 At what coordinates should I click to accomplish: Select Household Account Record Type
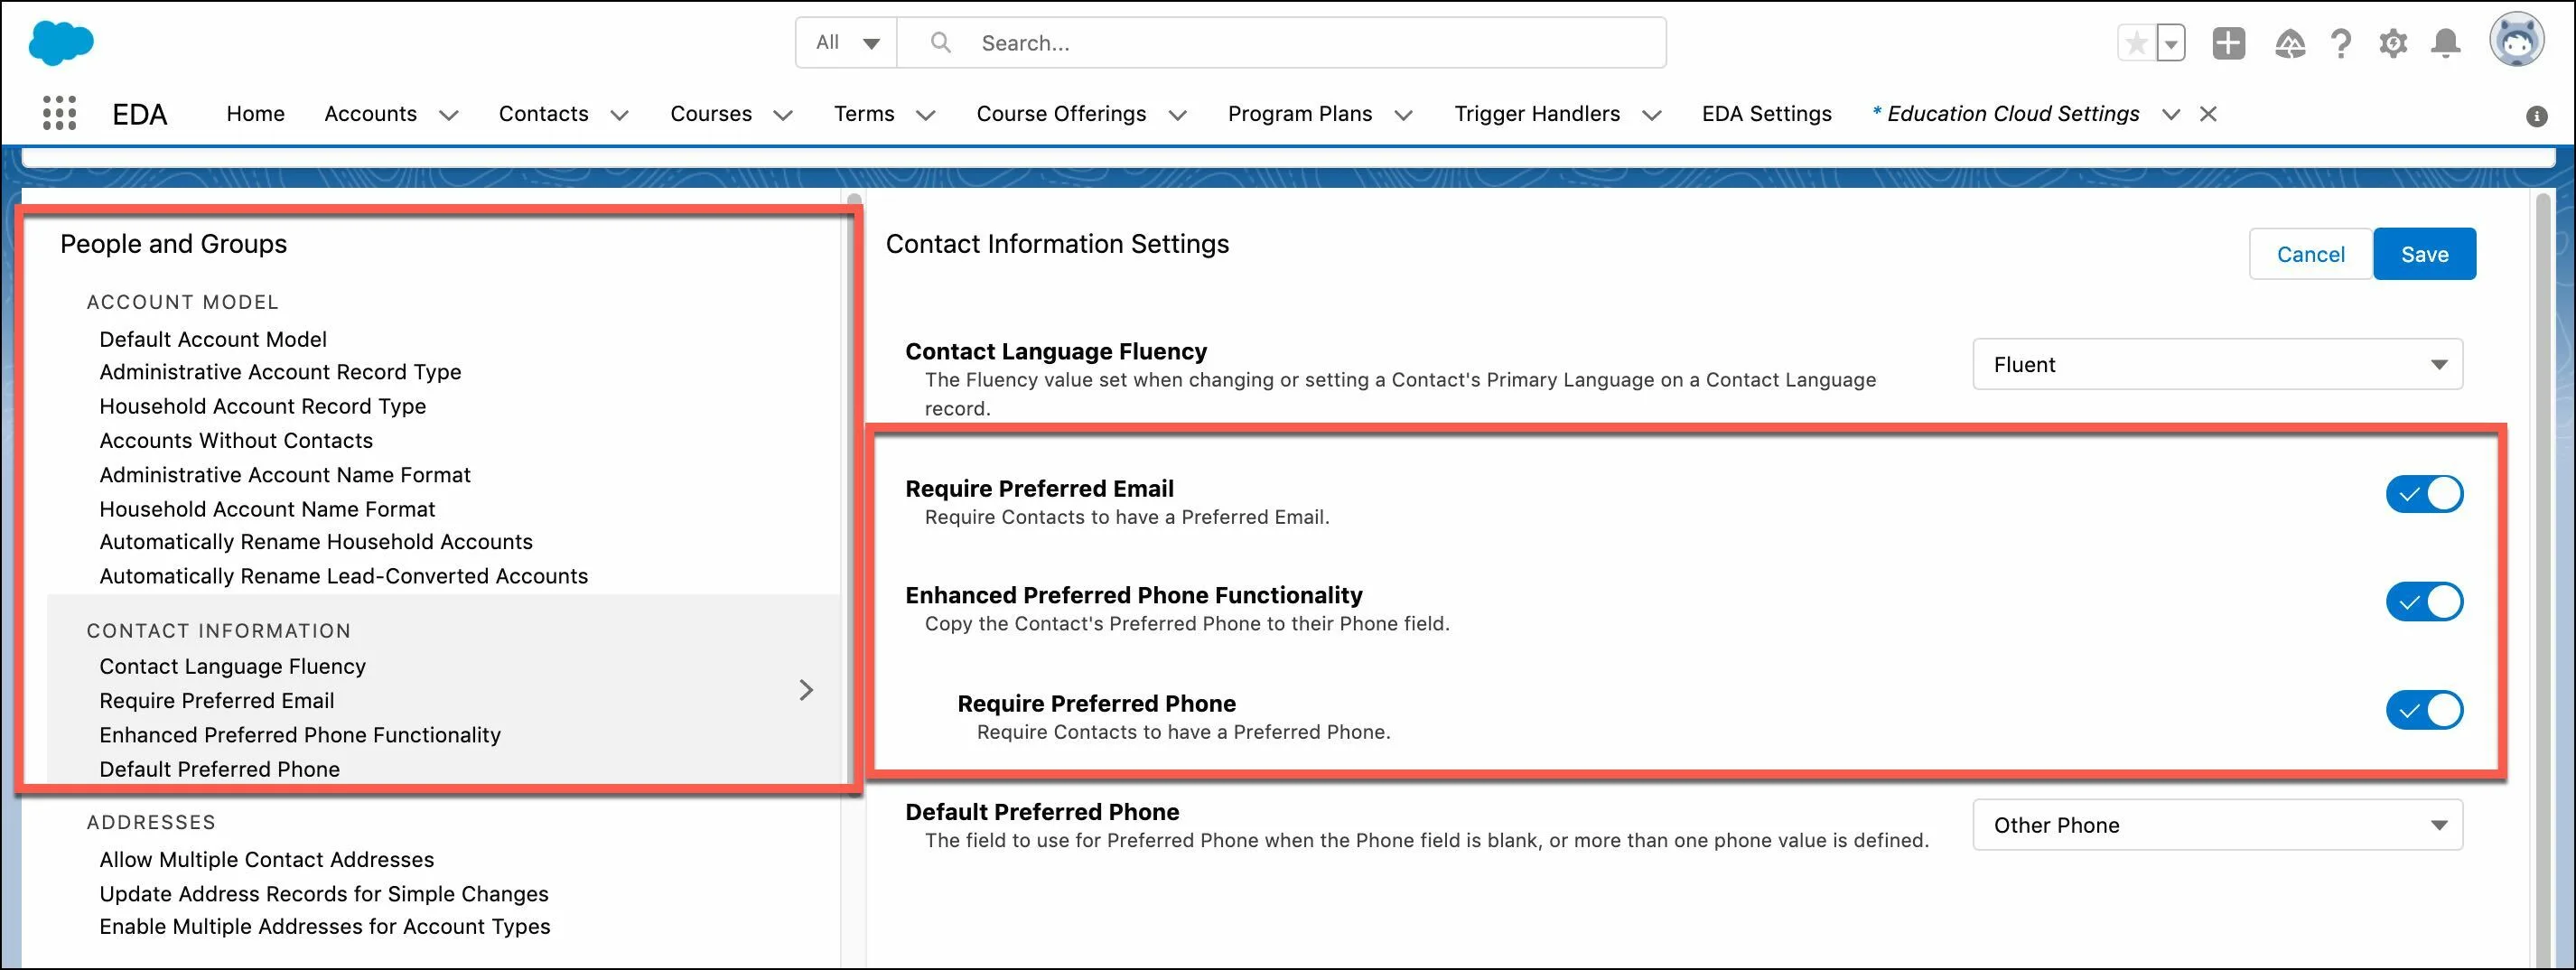pos(262,406)
